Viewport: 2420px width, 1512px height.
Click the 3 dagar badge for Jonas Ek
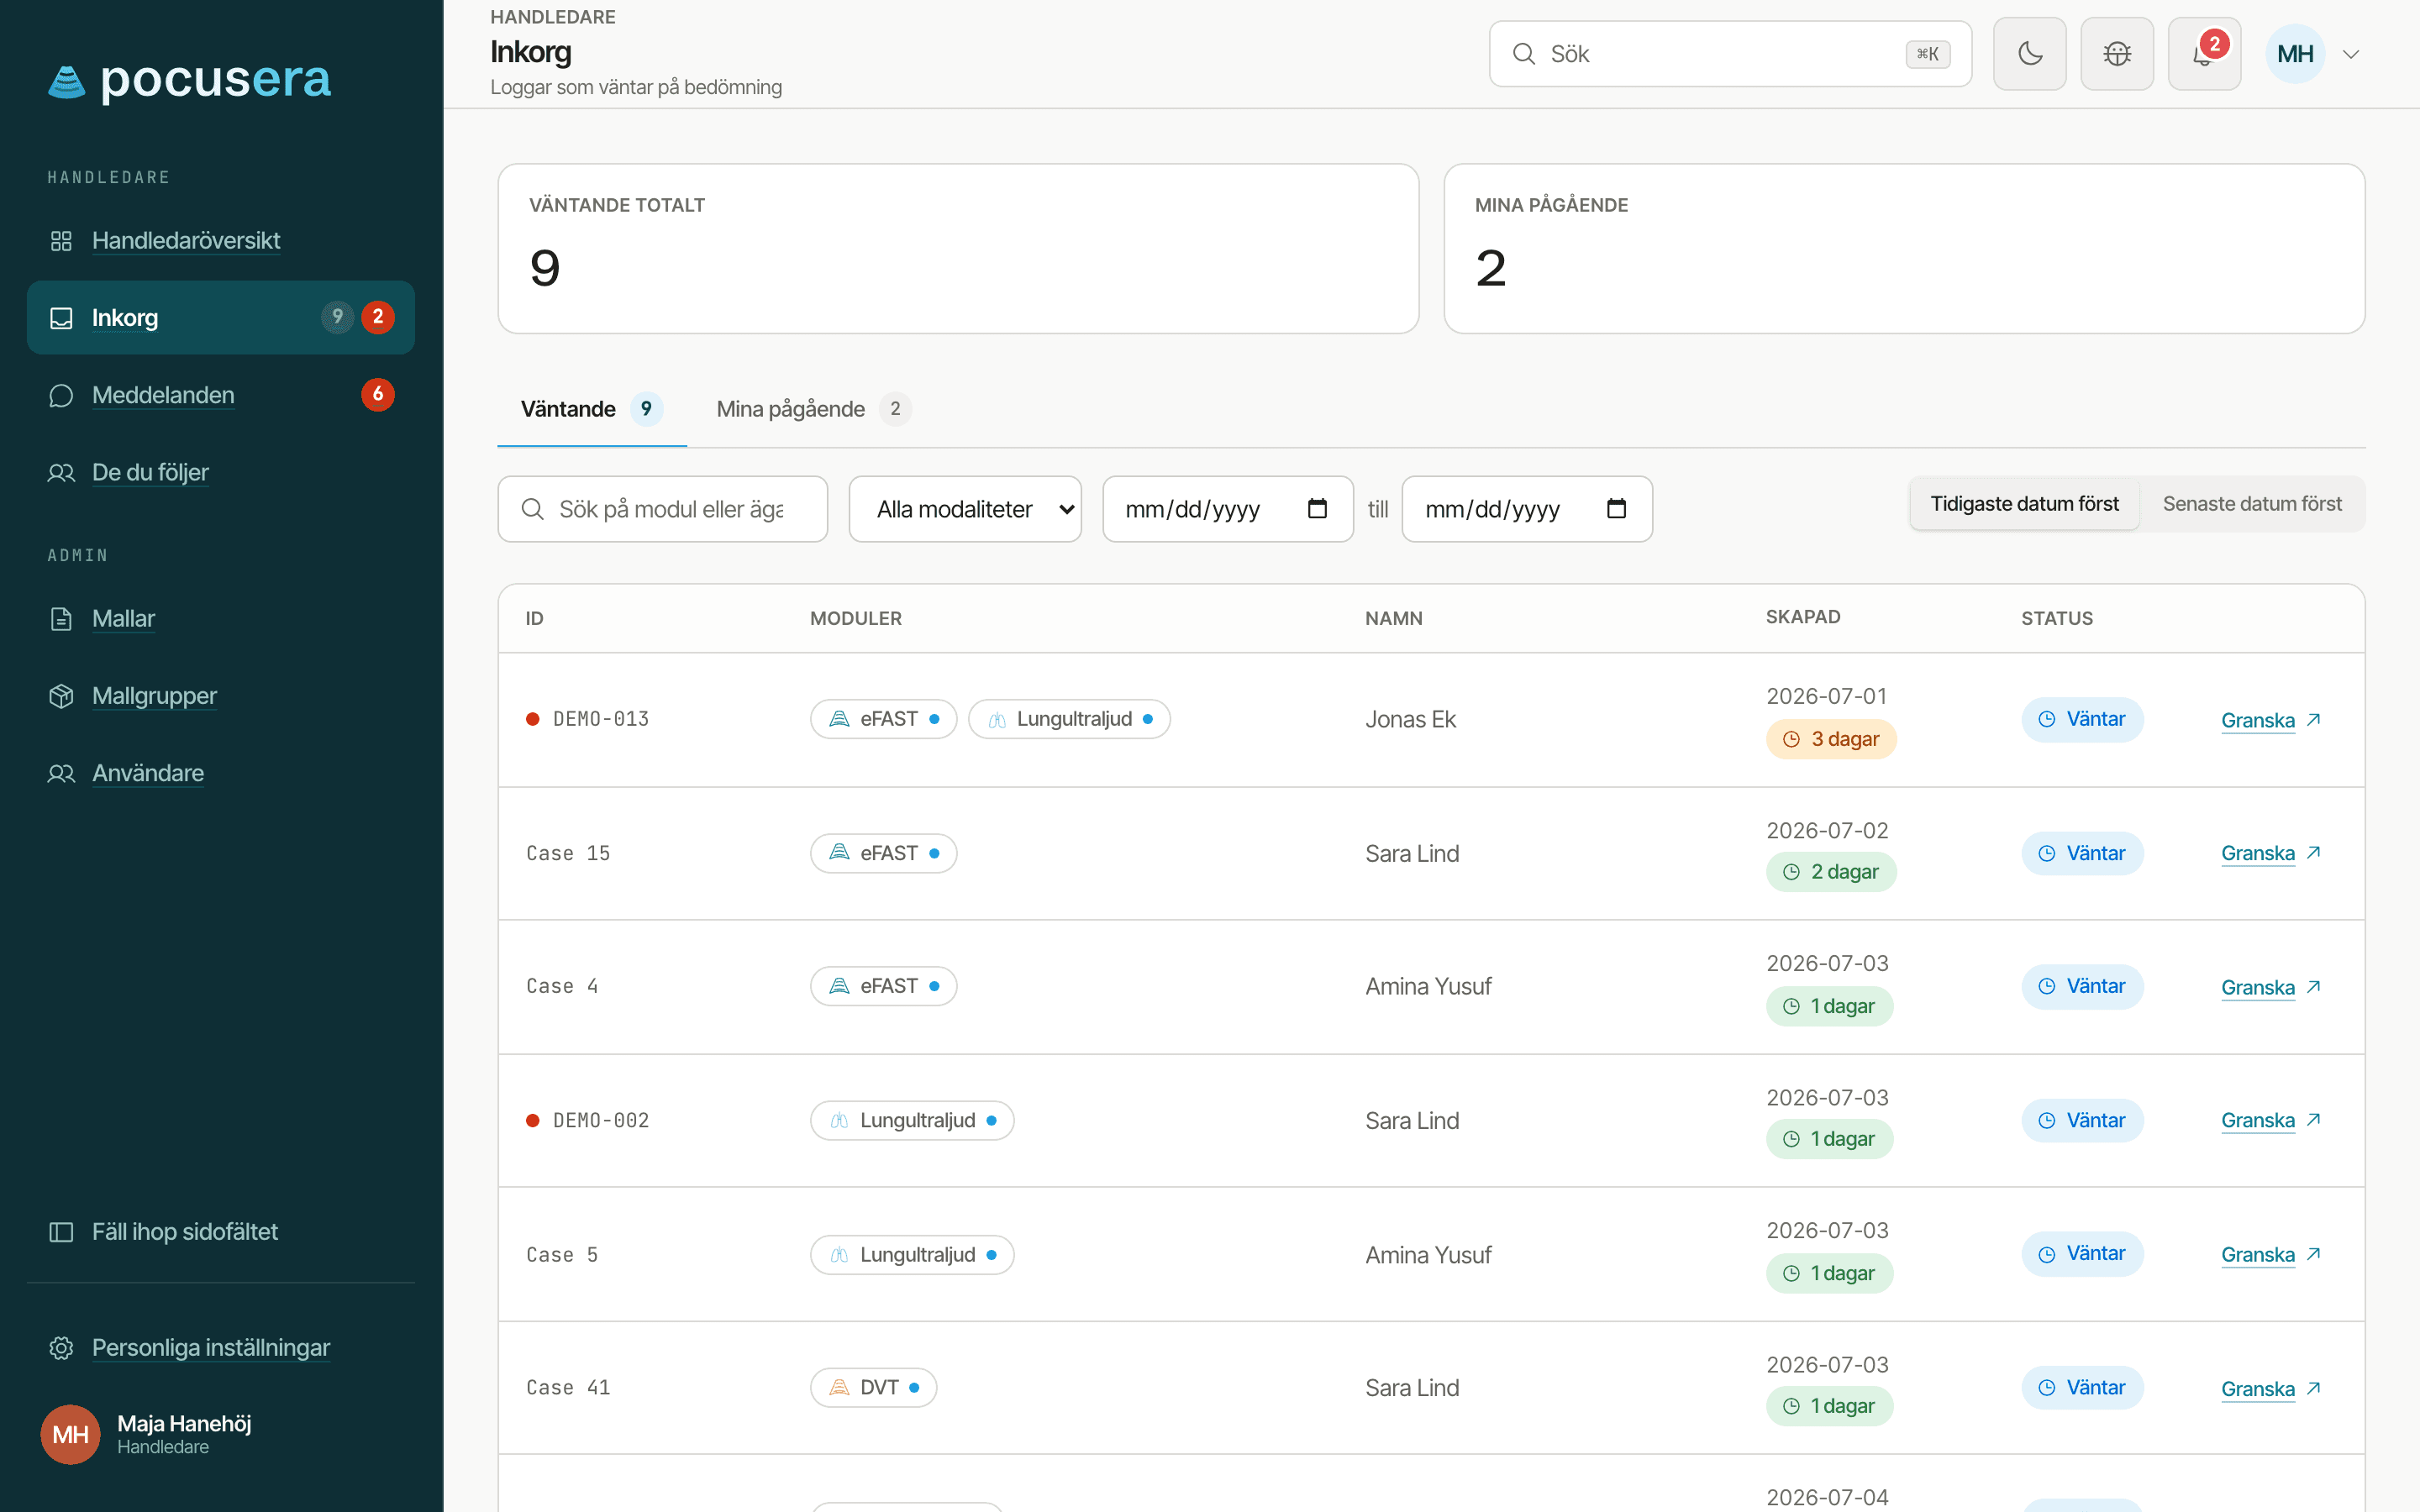(x=1831, y=739)
